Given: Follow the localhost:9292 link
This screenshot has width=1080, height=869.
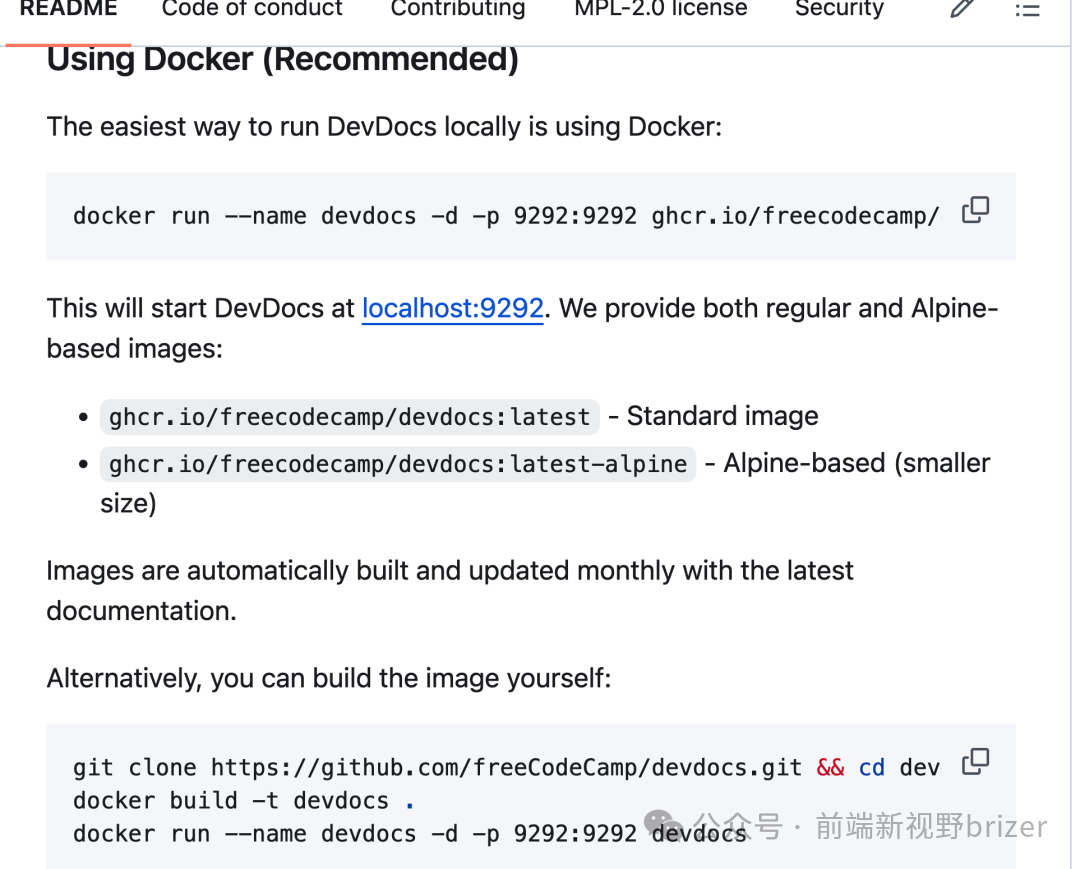Looking at the screenshot, I should coord(452,308).
